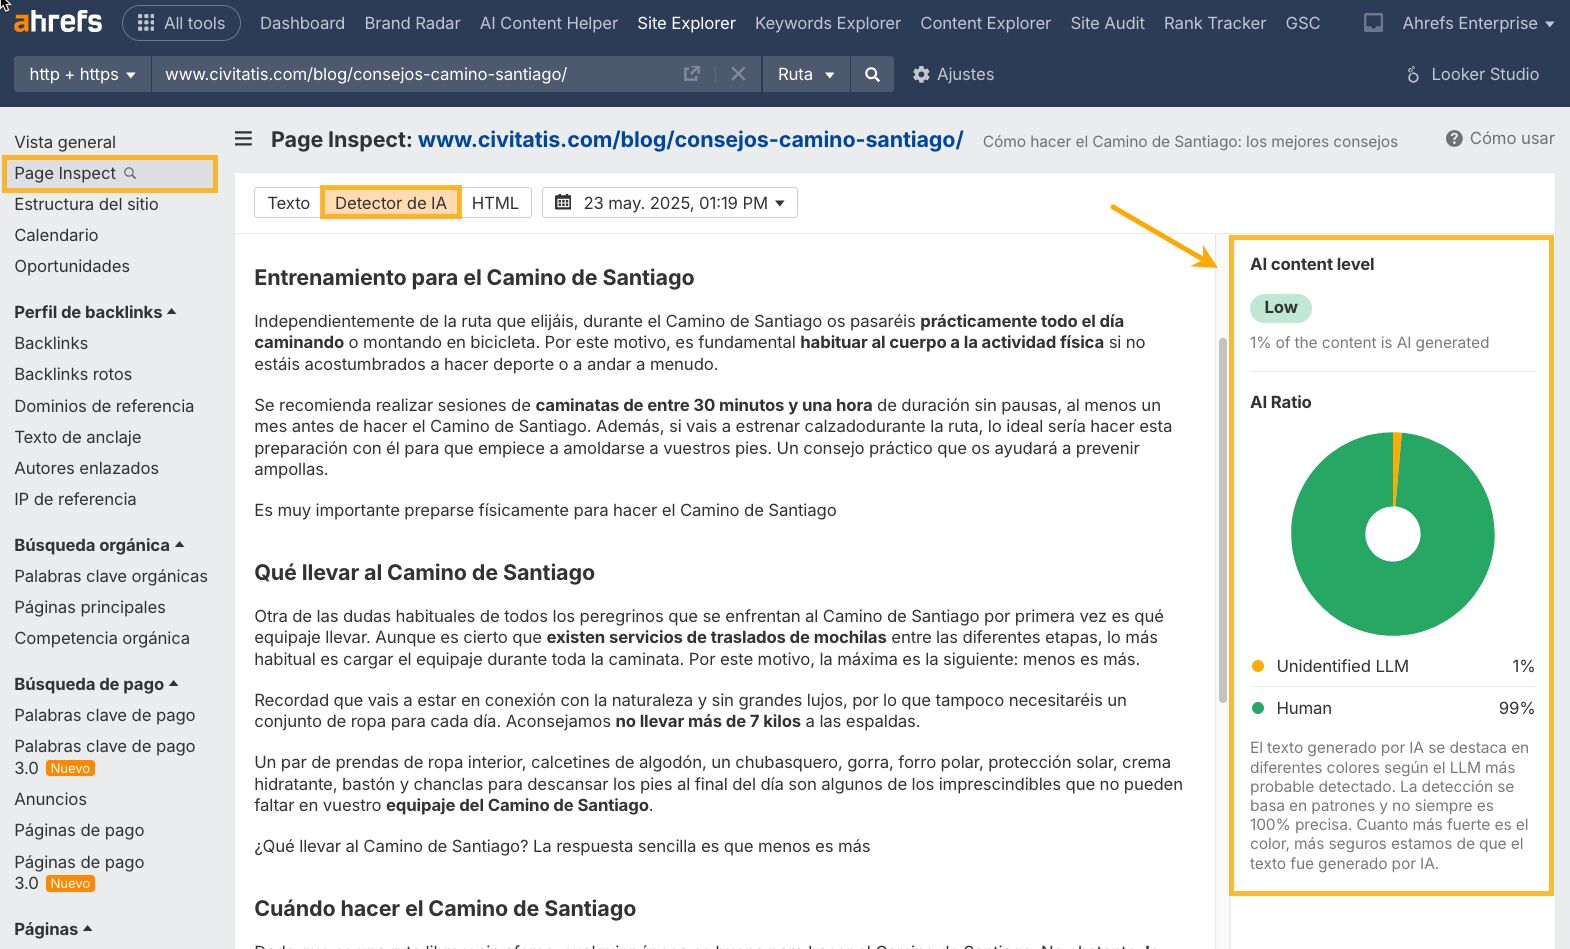Click the magnifier beside Page Inspect
Image resolution: width=1570 pixels, height=949 pixels.
(130, 173)
